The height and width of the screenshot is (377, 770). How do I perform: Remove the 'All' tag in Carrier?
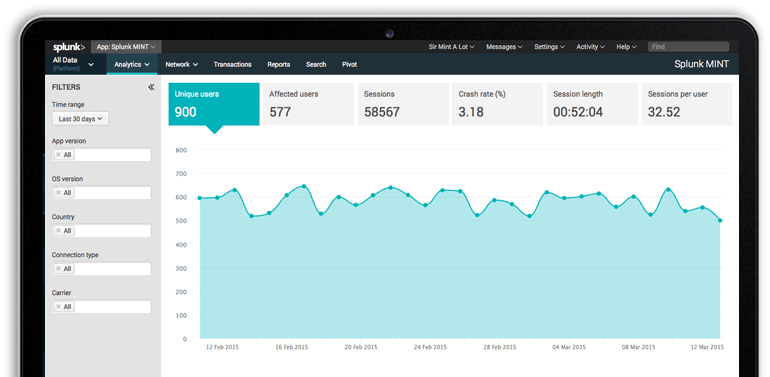pyautogui.click(x=58, y=307)
